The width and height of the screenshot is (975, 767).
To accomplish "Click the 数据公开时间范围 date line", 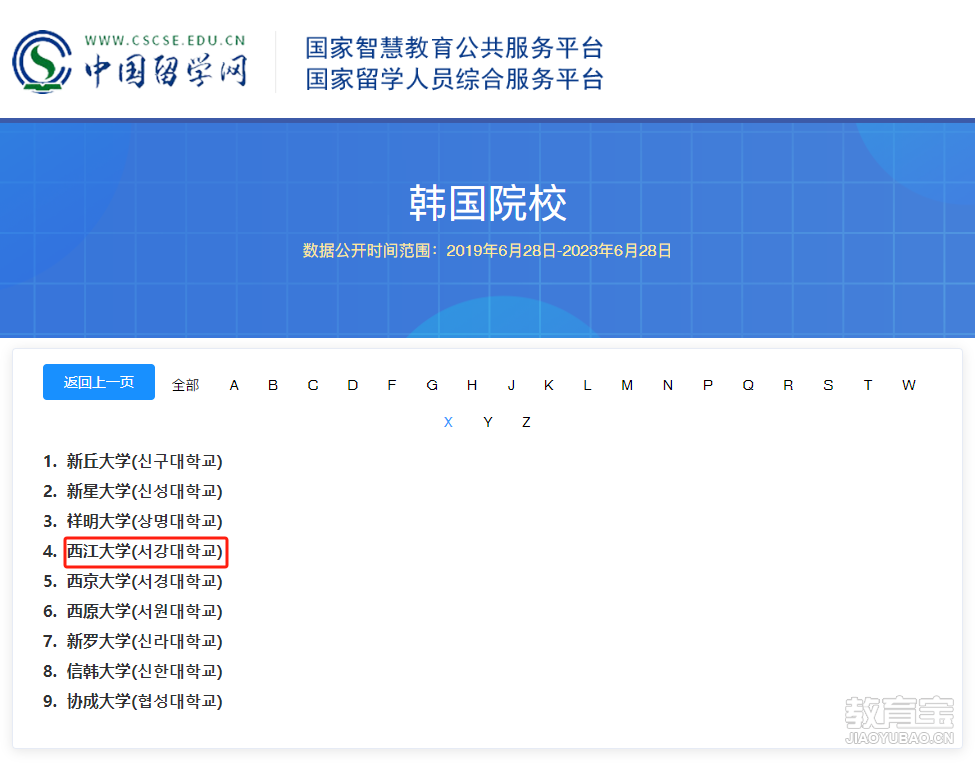I will coord(487,251).
